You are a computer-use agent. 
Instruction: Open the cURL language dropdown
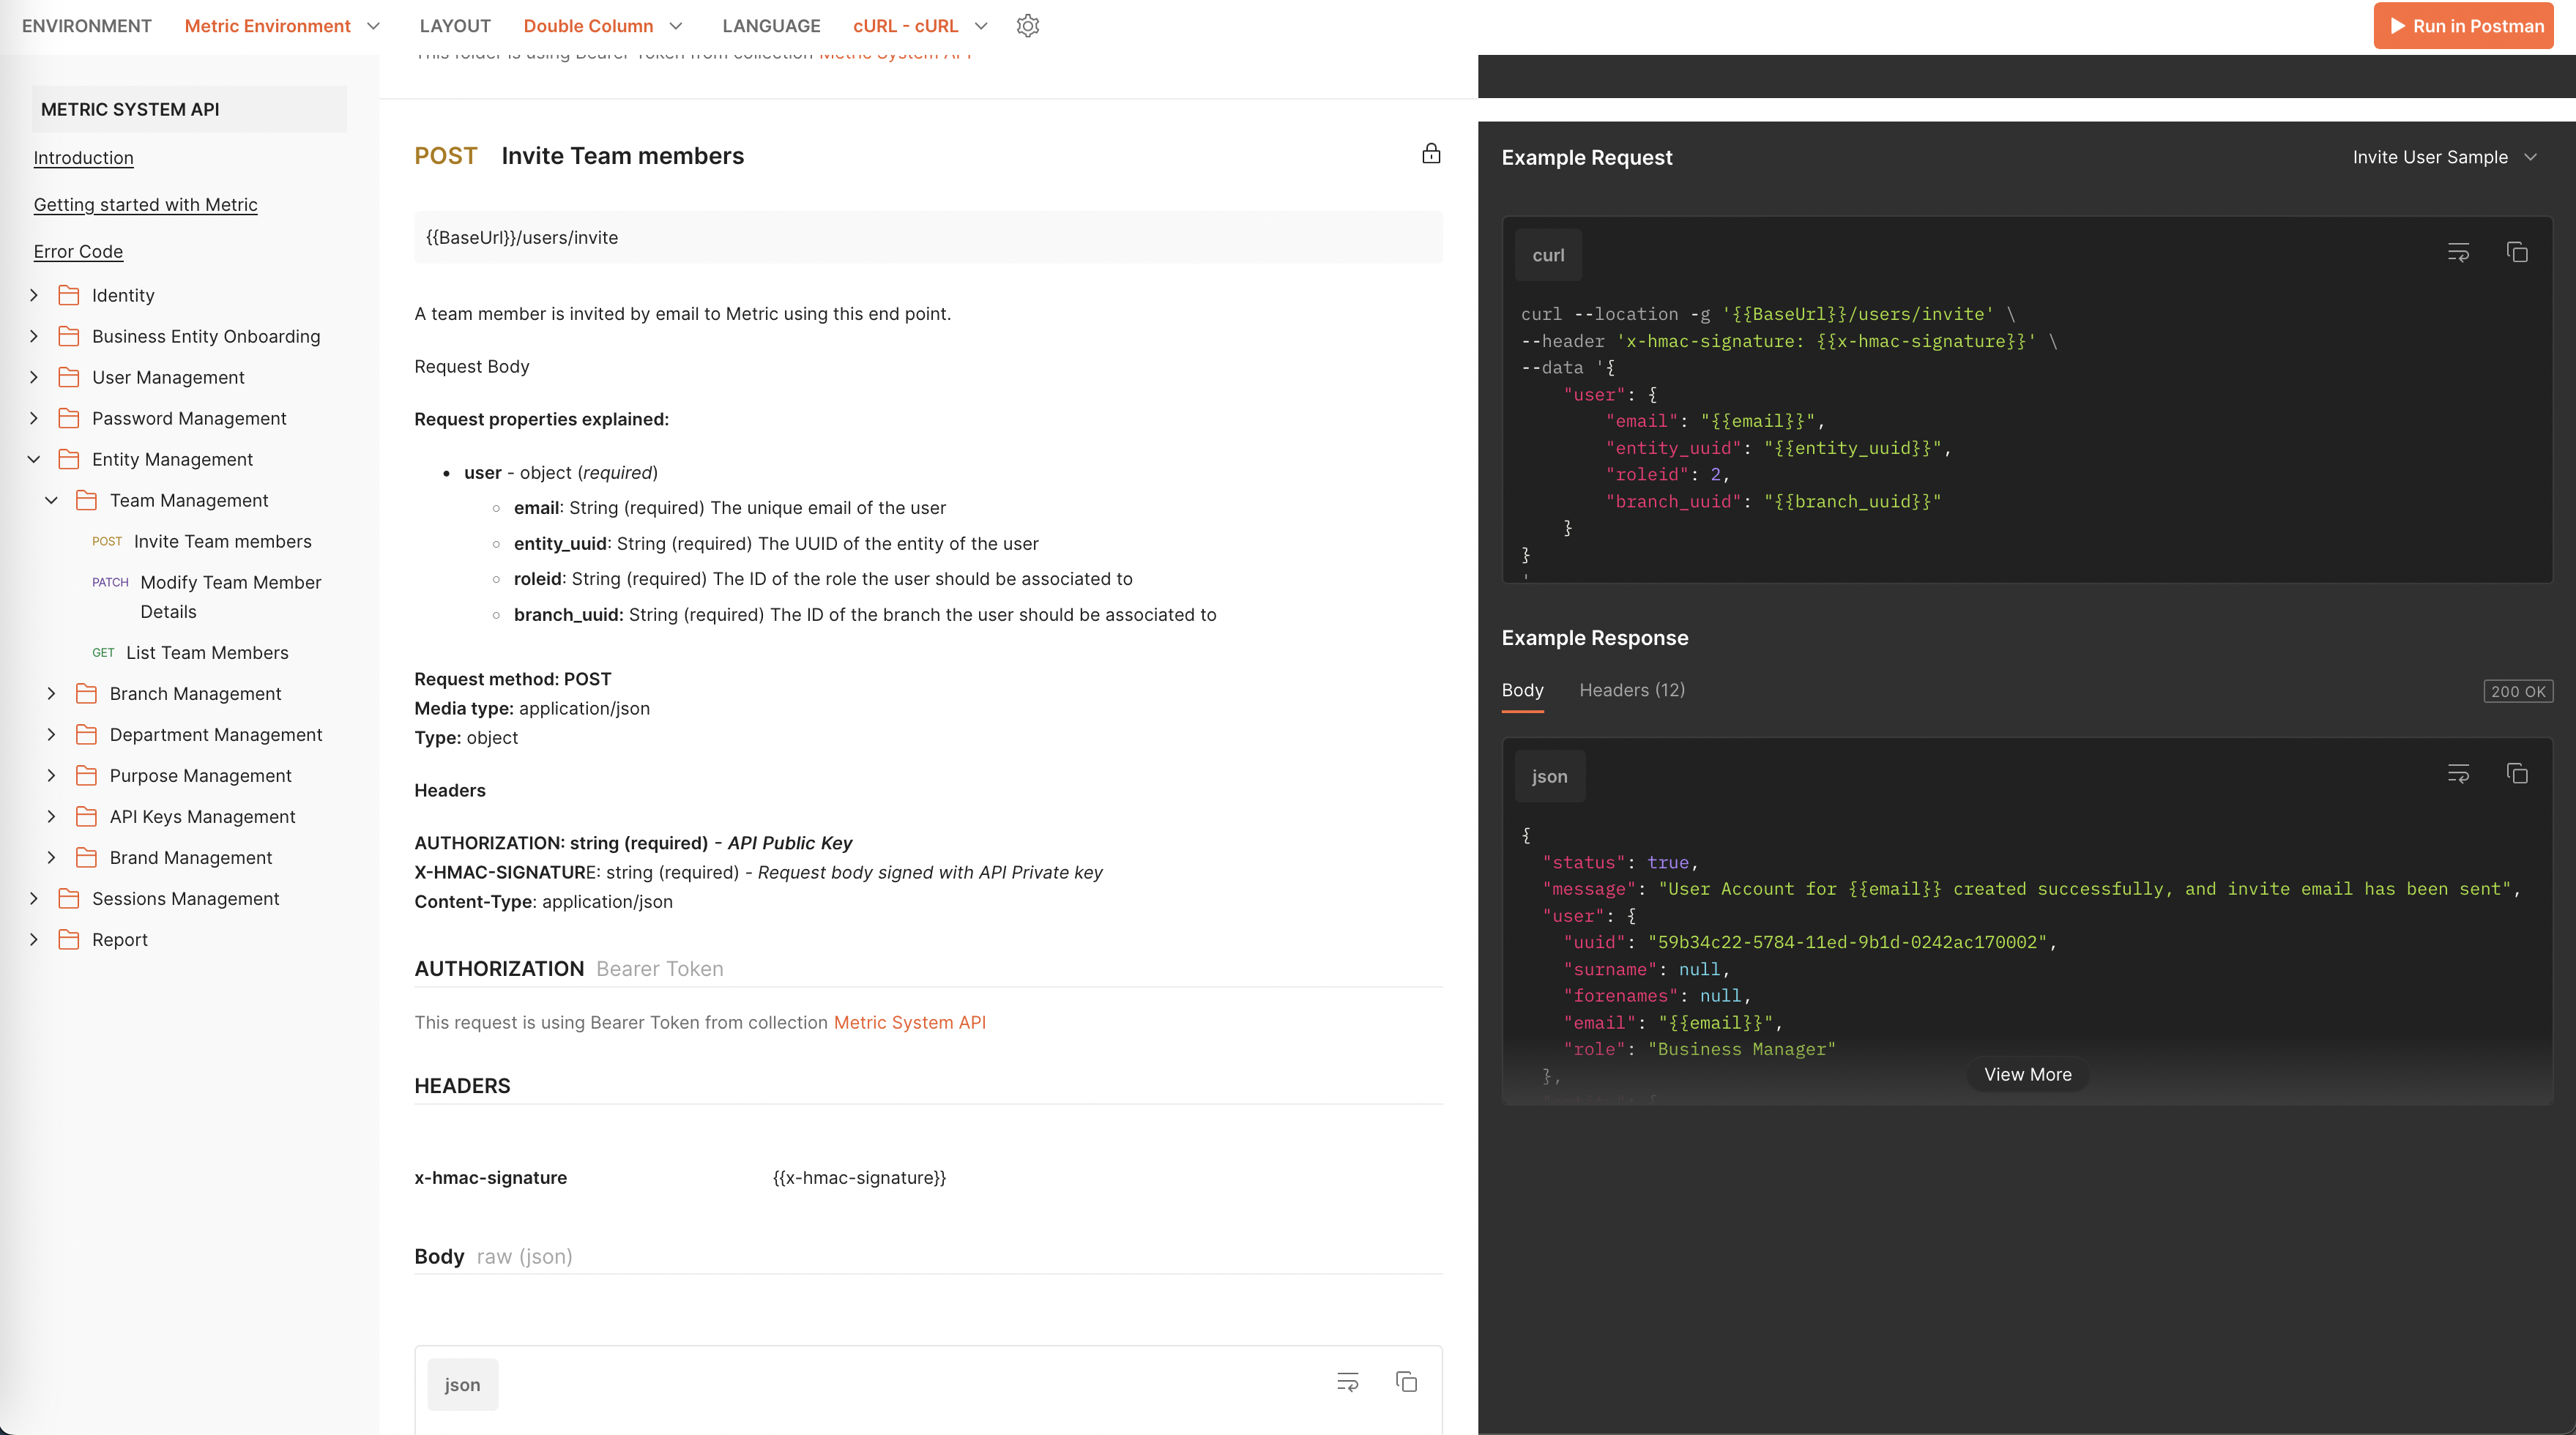click(x=920, y=26)
